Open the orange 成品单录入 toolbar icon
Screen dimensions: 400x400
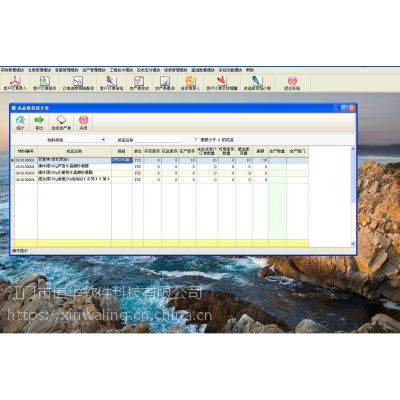190,83
